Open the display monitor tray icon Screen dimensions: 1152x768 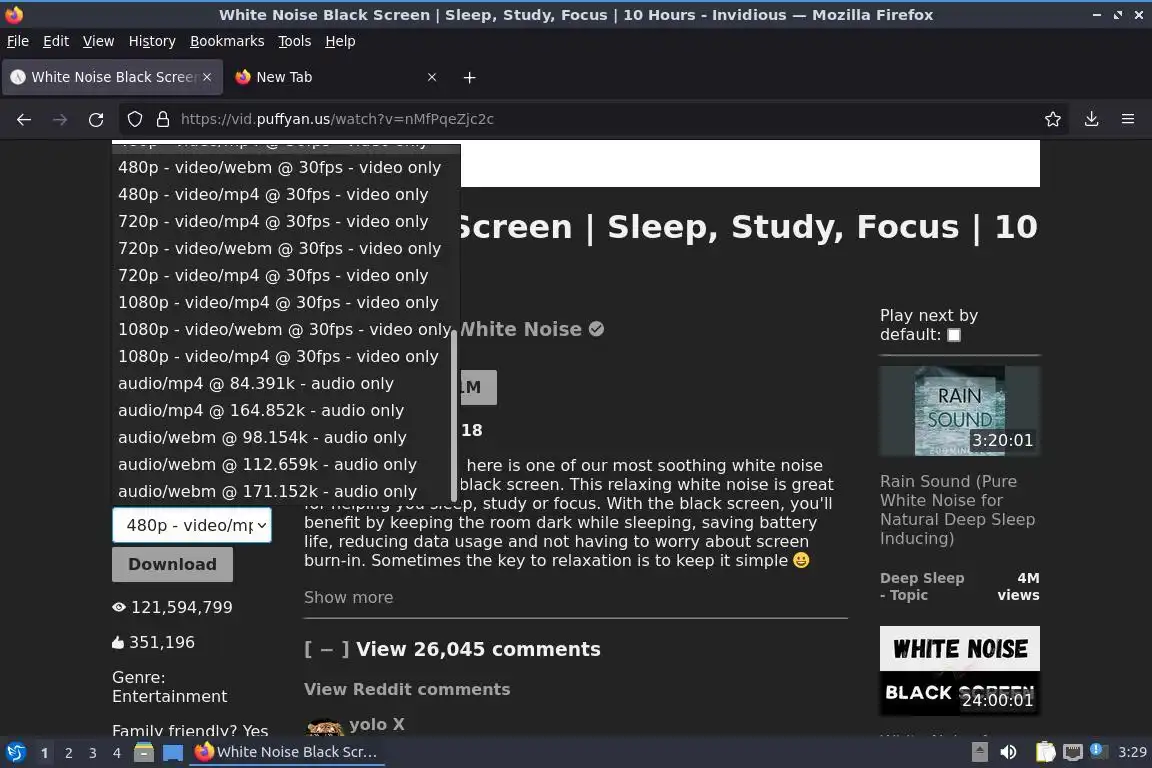tap(1073, 752)
